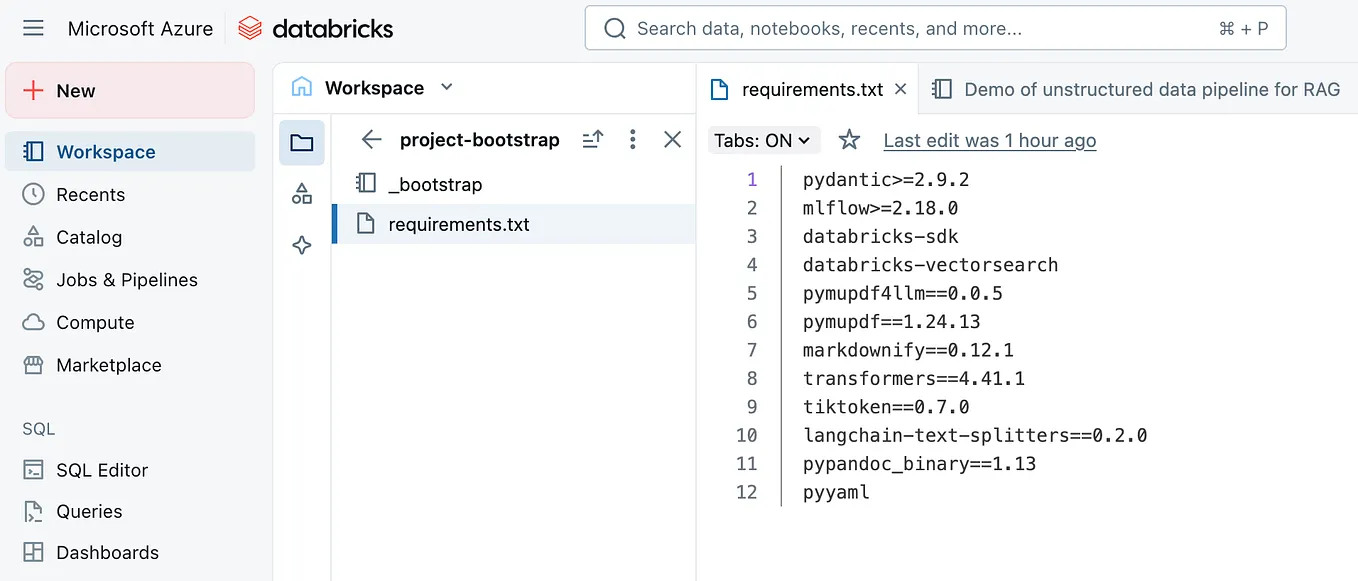Viewport: 1358px width, 581px height.
Task: Navigate to SQL Editor in sidebar
Action: (x=102, y=470)
